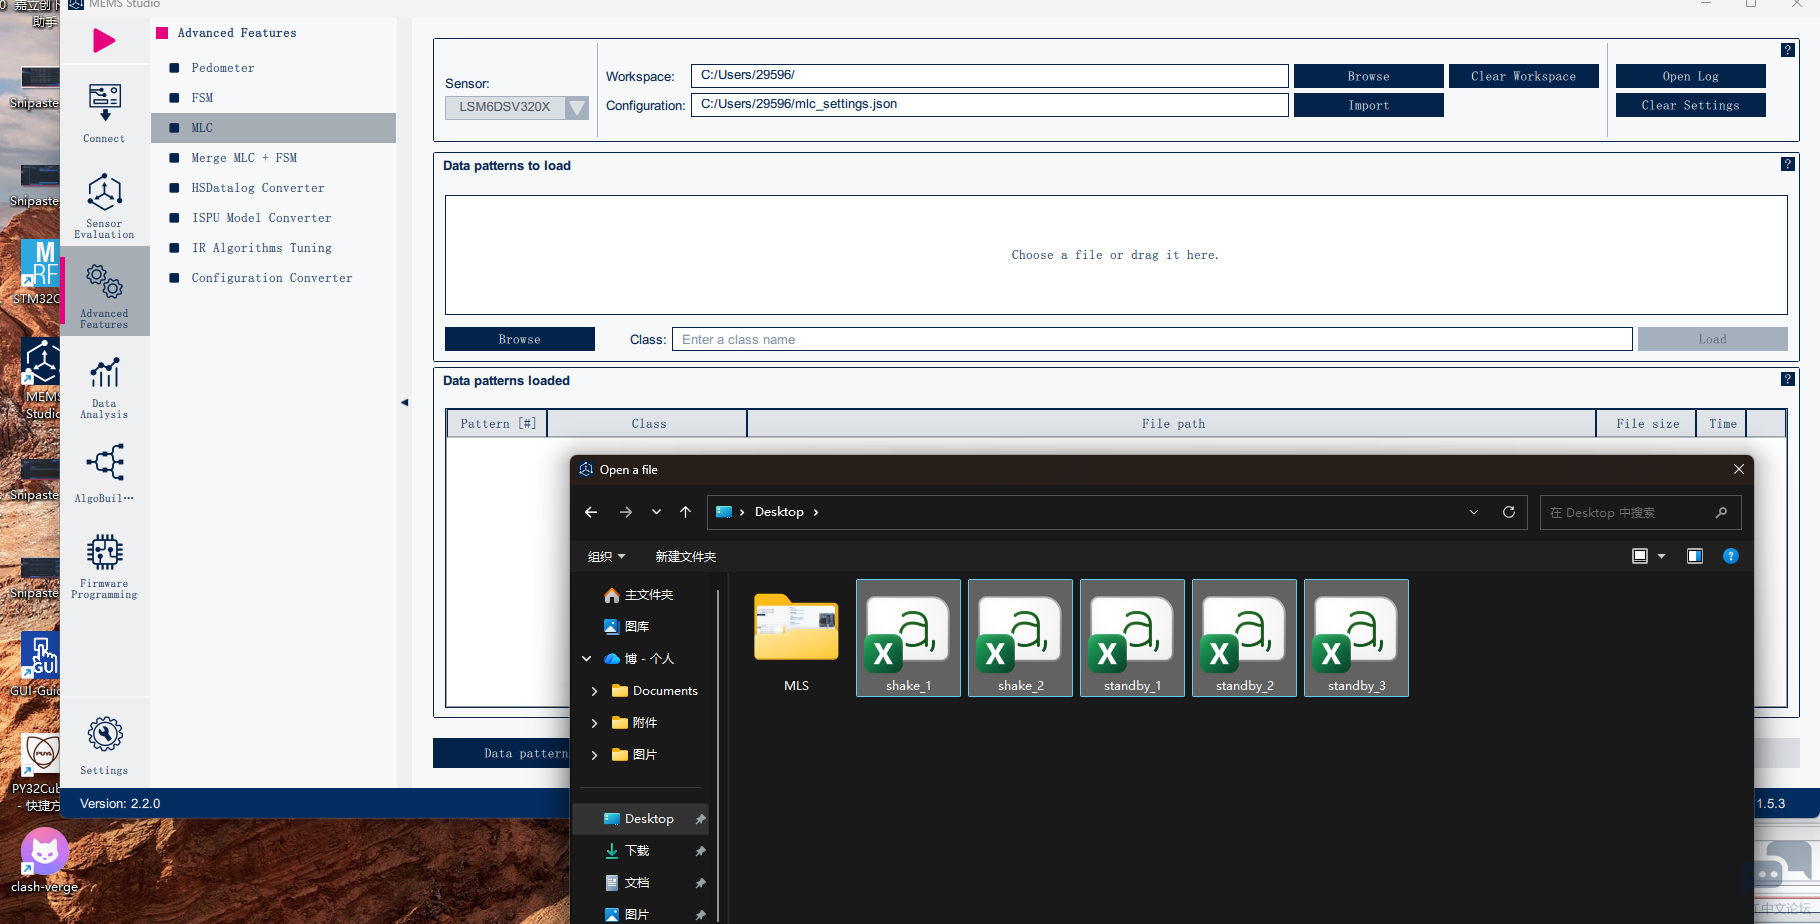The height and width of the screenshot is (924, 1820).
Task: Click the Open Log button
Action: pos(1689,76)
